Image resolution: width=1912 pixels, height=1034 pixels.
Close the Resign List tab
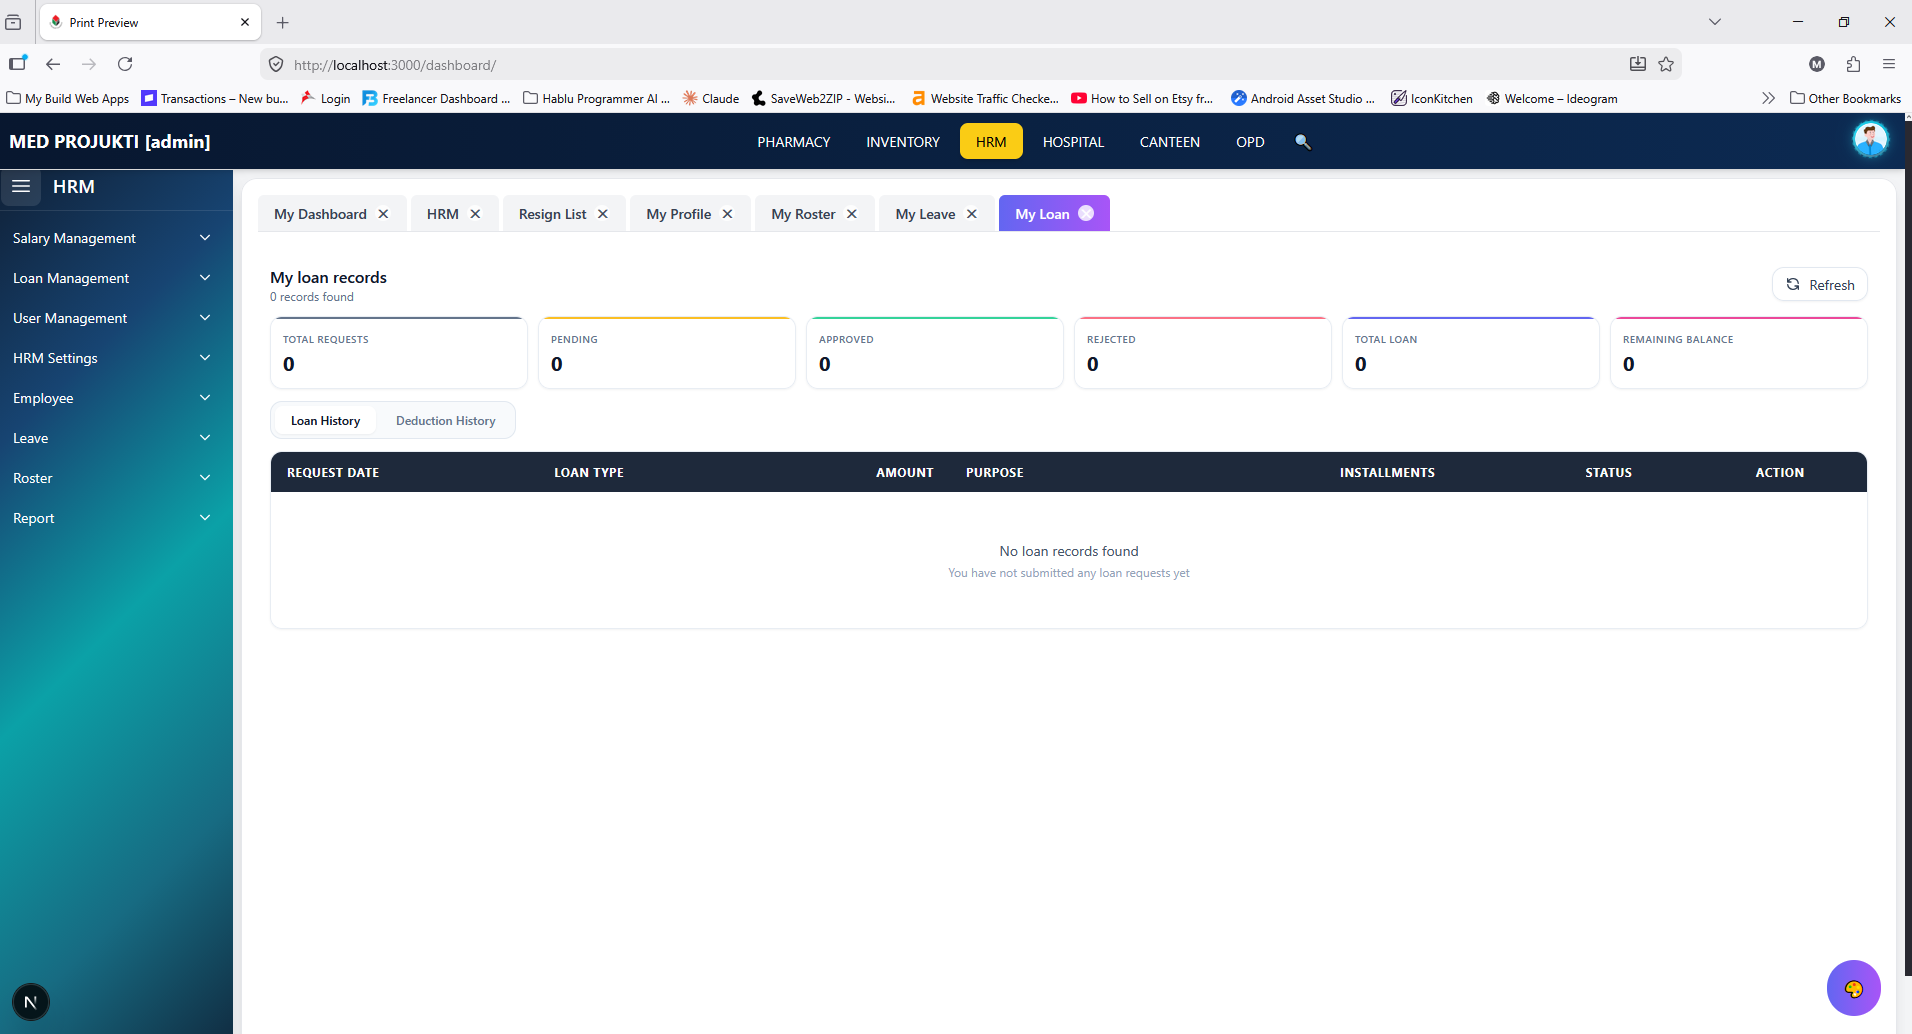603,214
